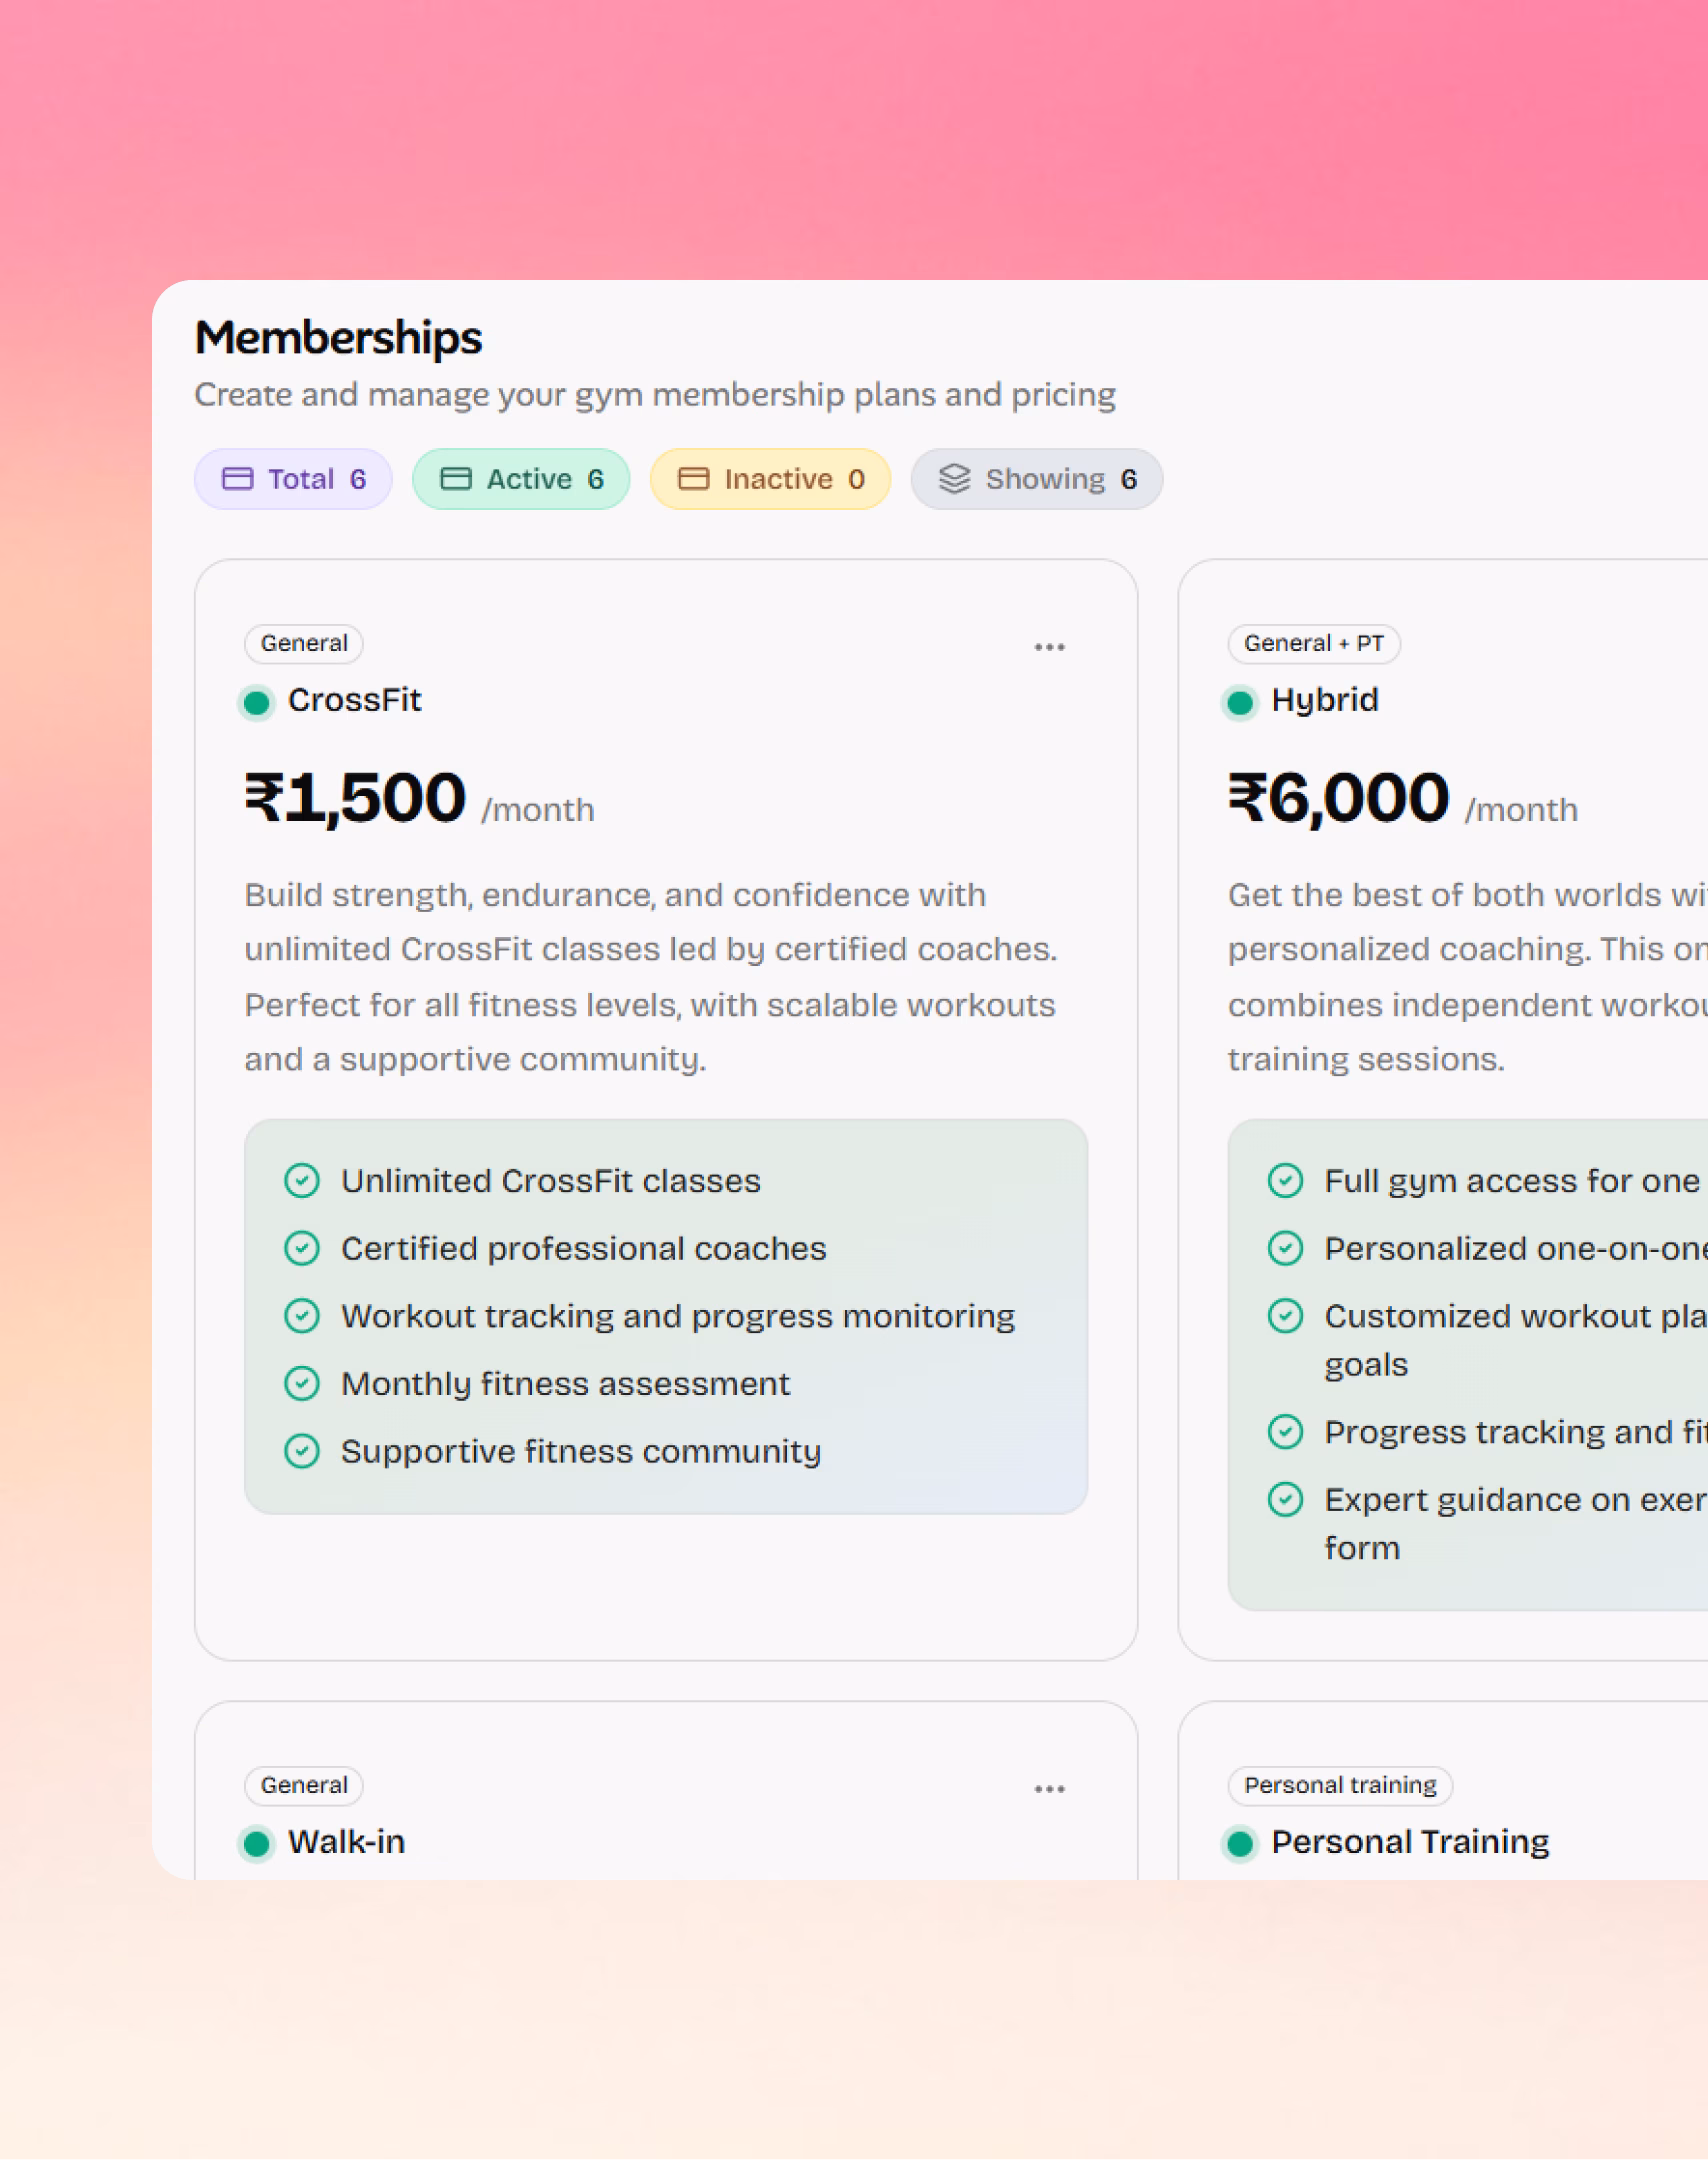Select the Showing 6 chip
Image resolution: width=1708 pixels, height=2160 pixels.
[x=1037, y=479]
